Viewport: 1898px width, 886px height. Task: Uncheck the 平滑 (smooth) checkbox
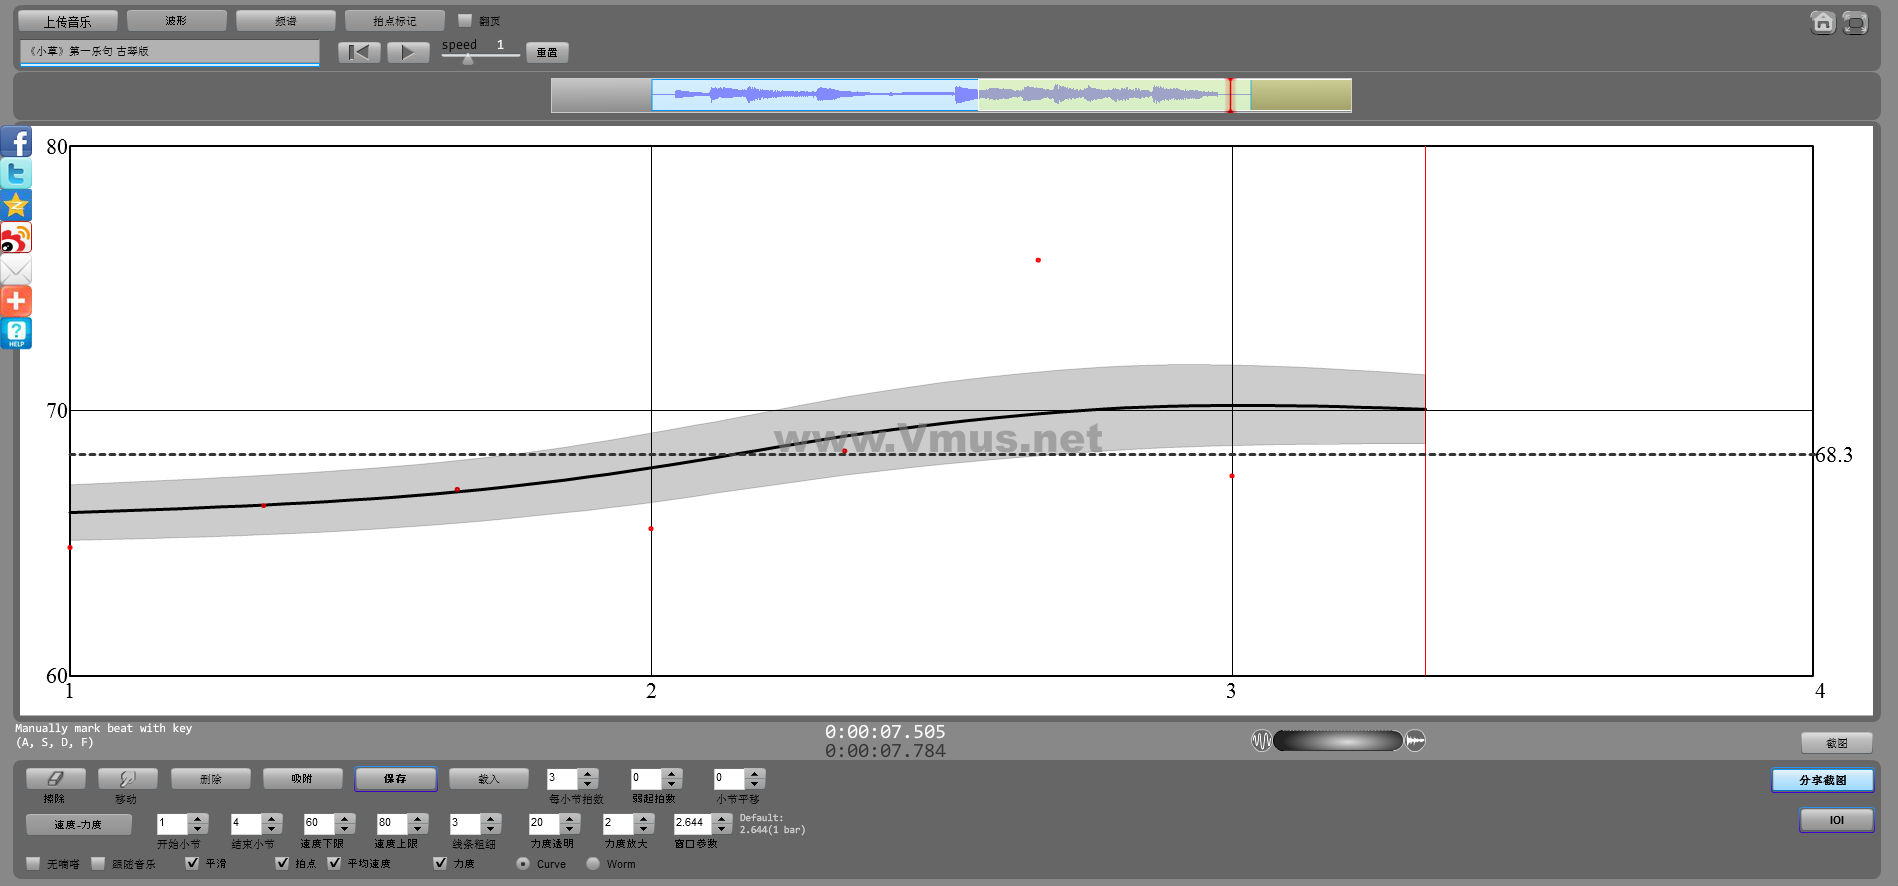point(192,863)
